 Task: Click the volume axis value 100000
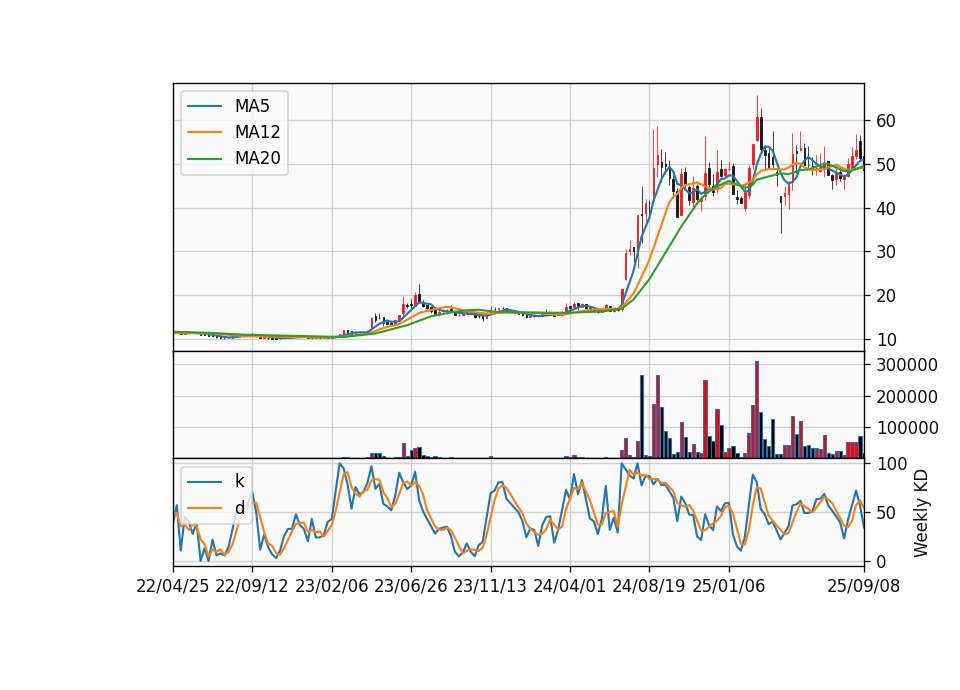[907, 428]
